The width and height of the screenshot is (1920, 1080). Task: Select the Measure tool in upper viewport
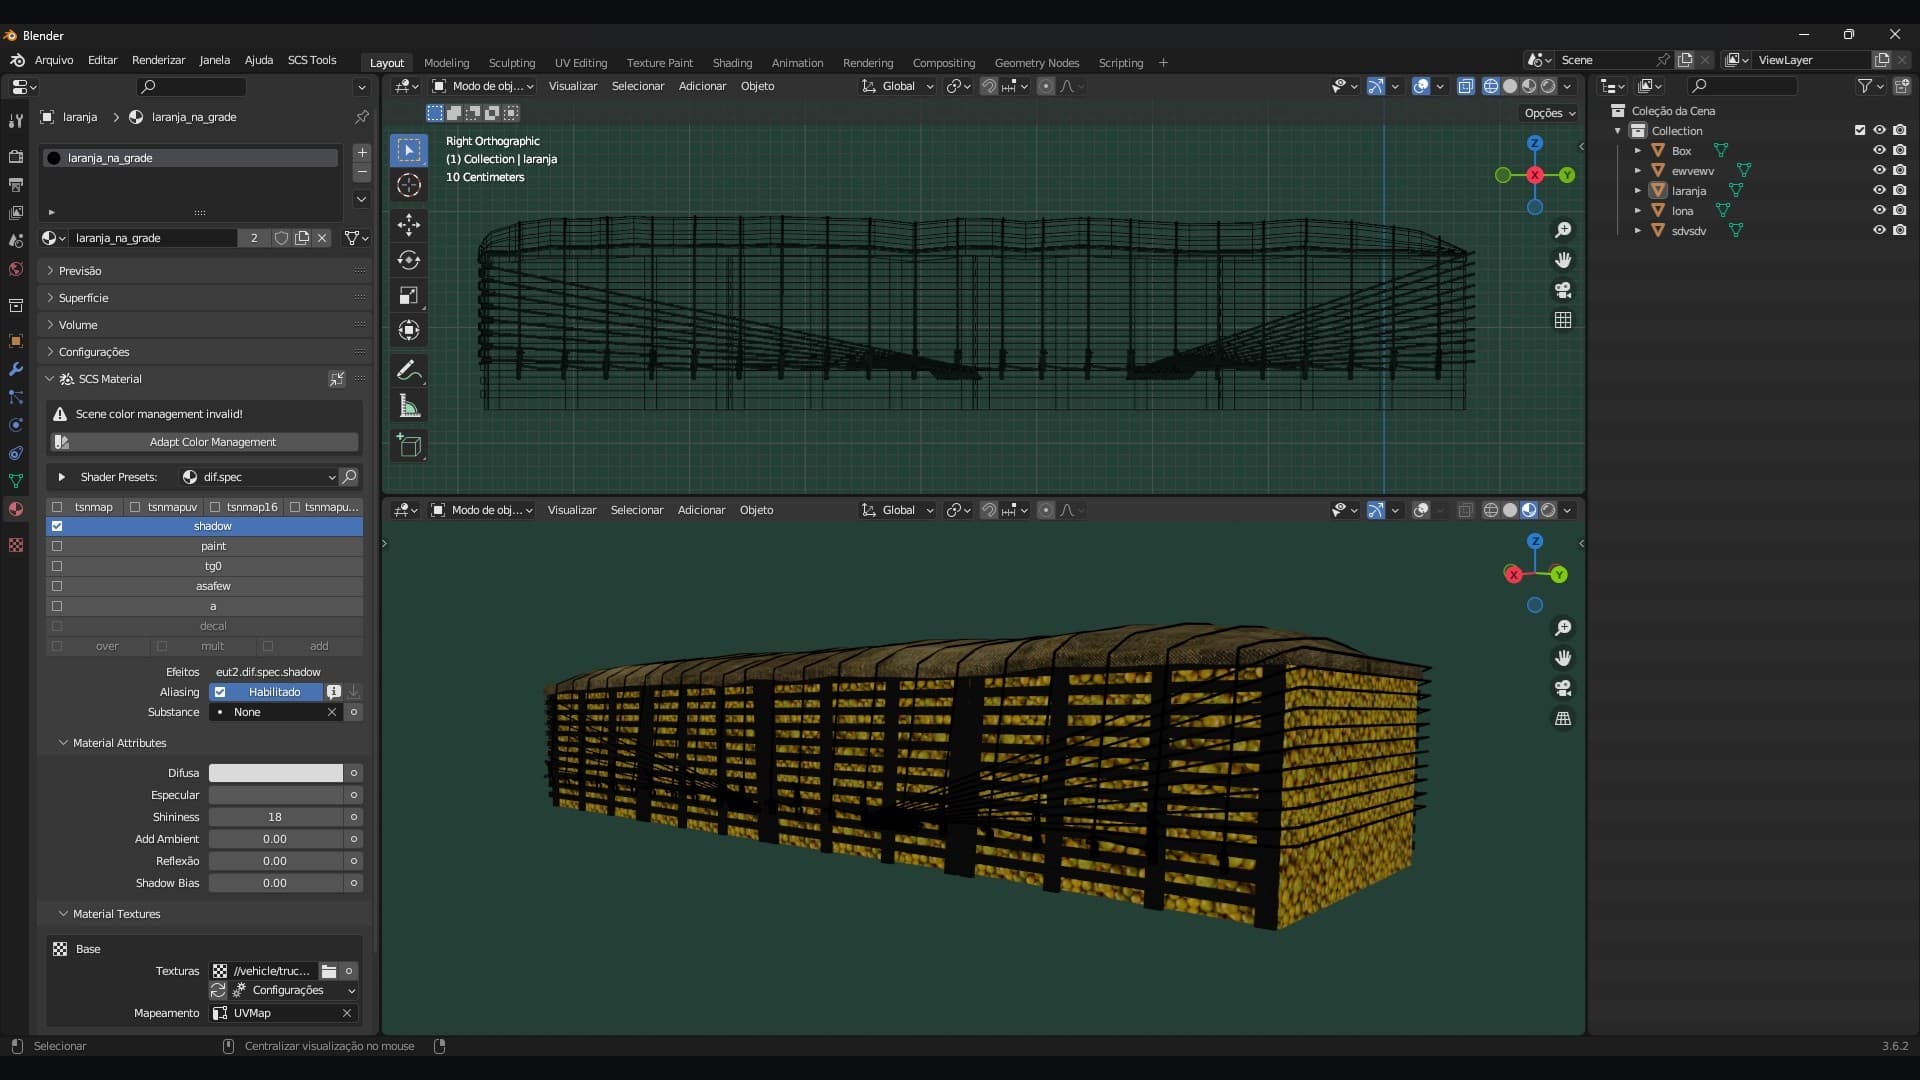tap(409, 406)
